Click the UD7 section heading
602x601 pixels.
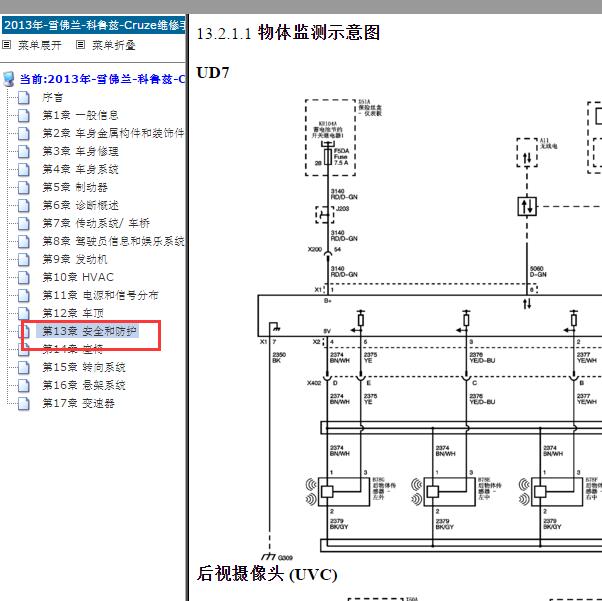coord(213,73)
